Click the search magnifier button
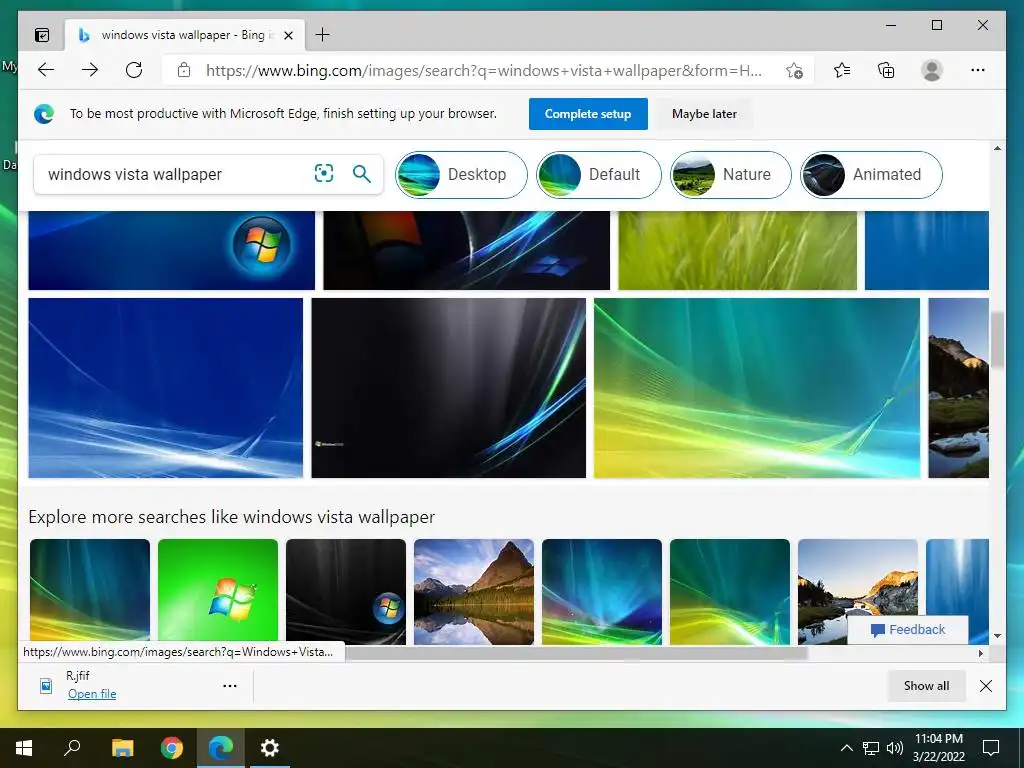The width and height of the screenshot is (1024, 768). click(x=362, y=173)
